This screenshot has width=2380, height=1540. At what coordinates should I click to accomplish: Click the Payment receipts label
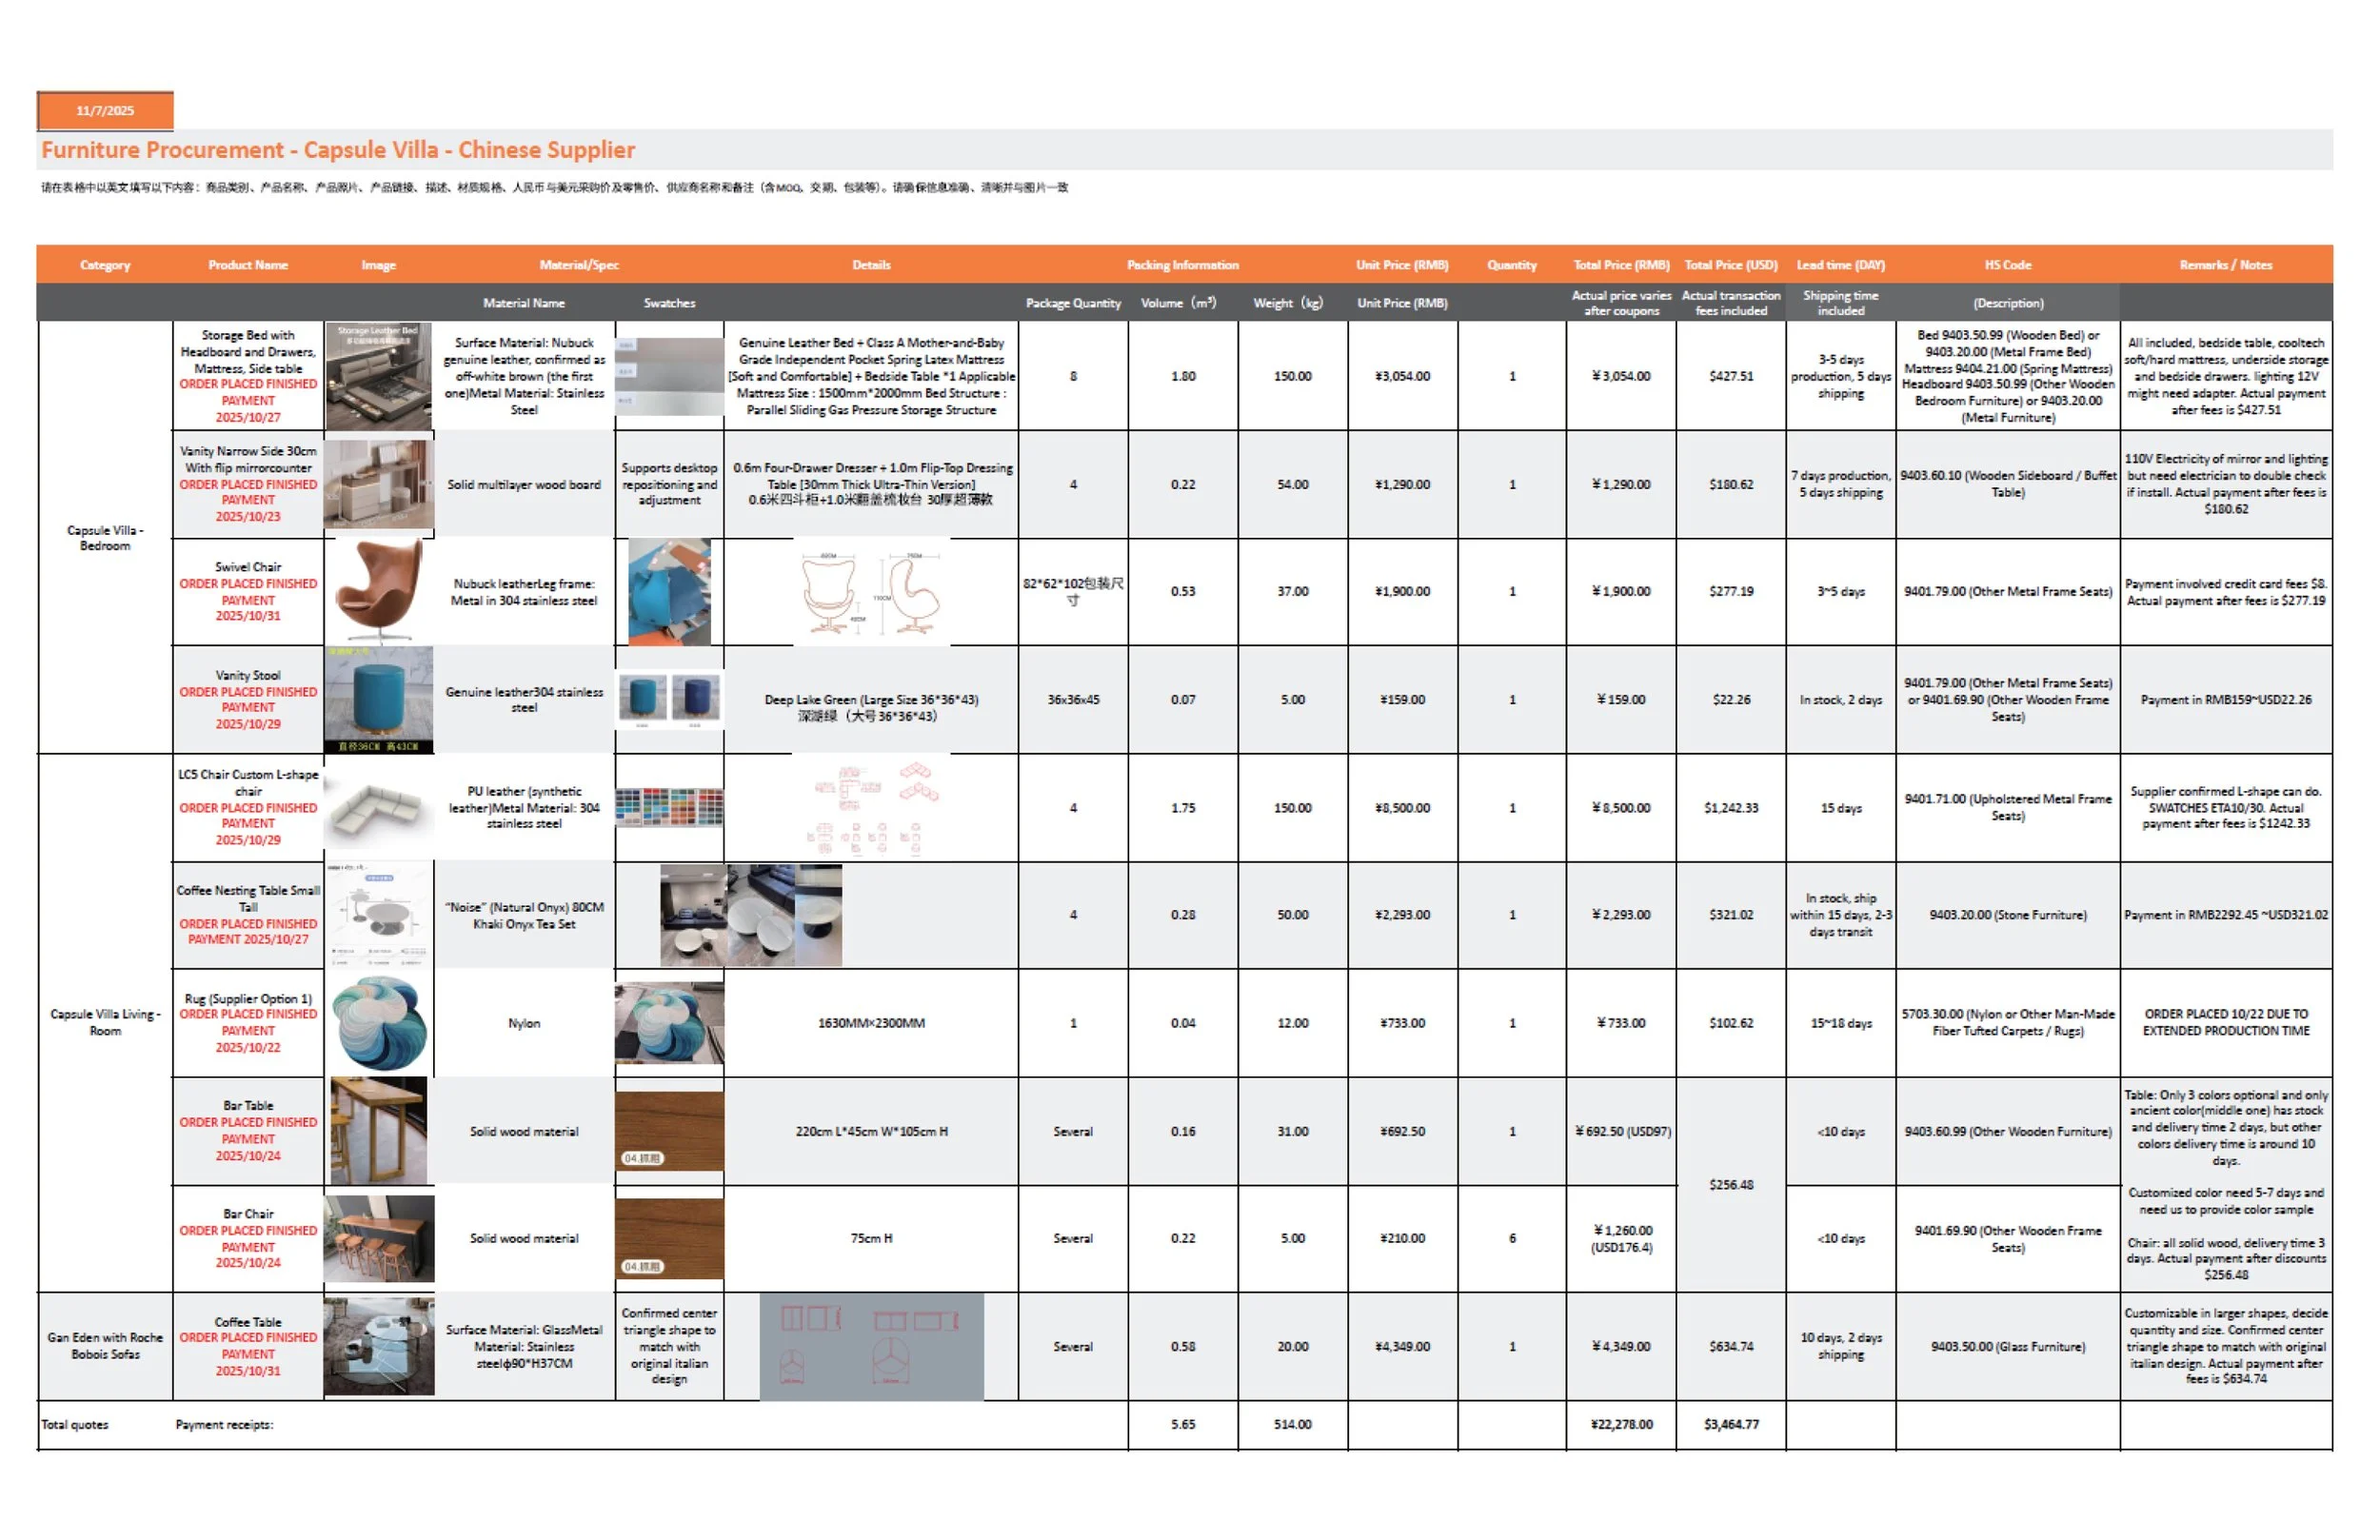coord(224,1424)
